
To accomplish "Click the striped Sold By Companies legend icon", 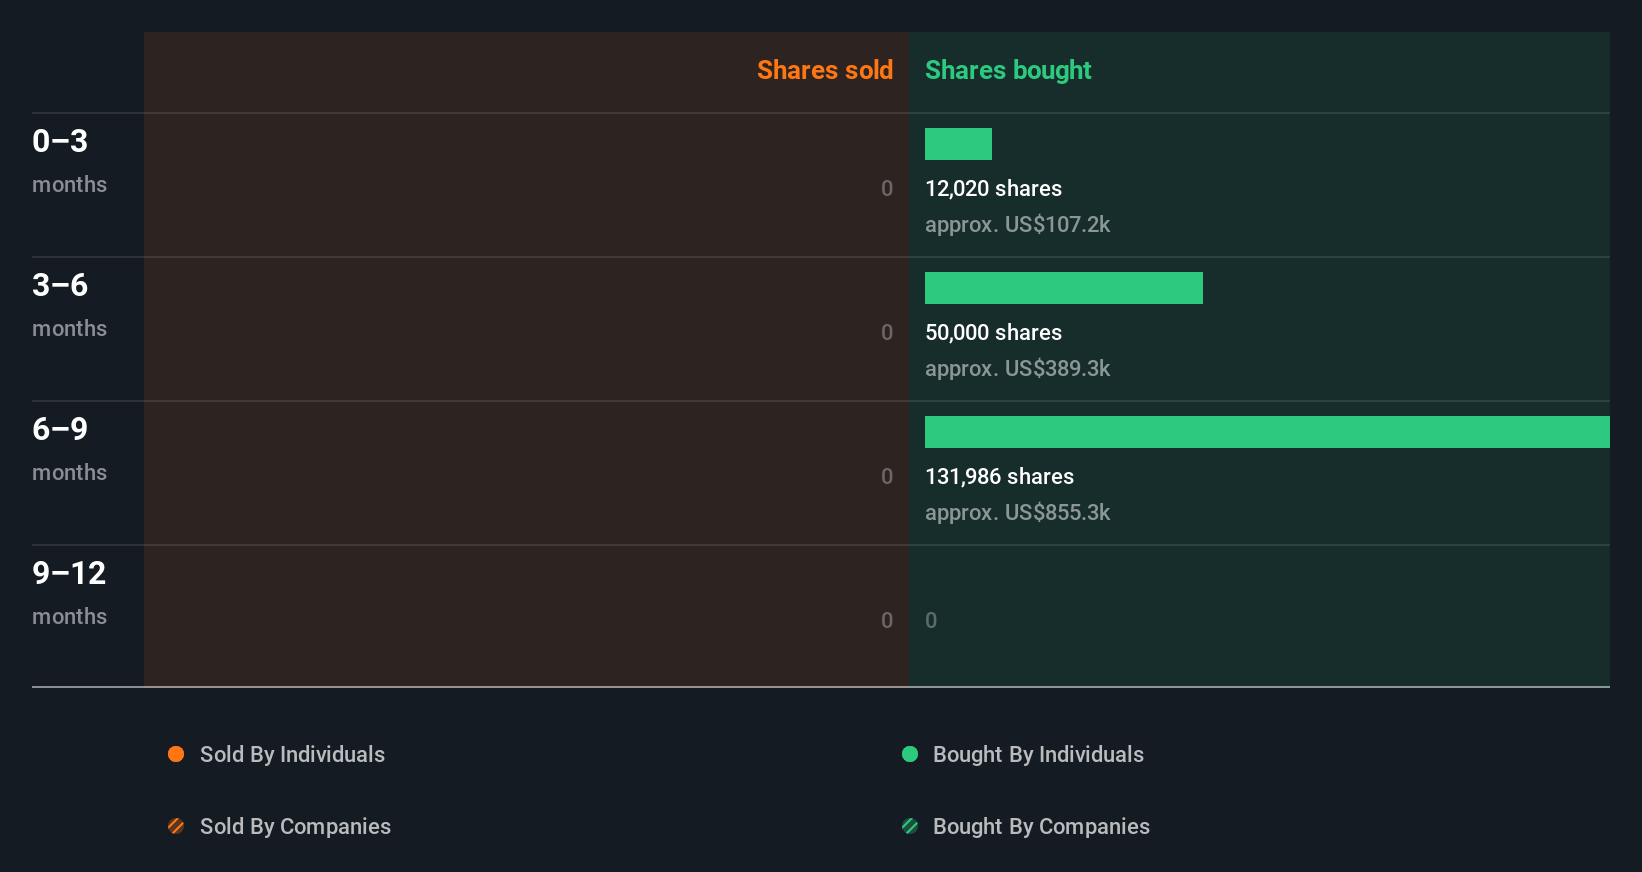I will (176, 826).
